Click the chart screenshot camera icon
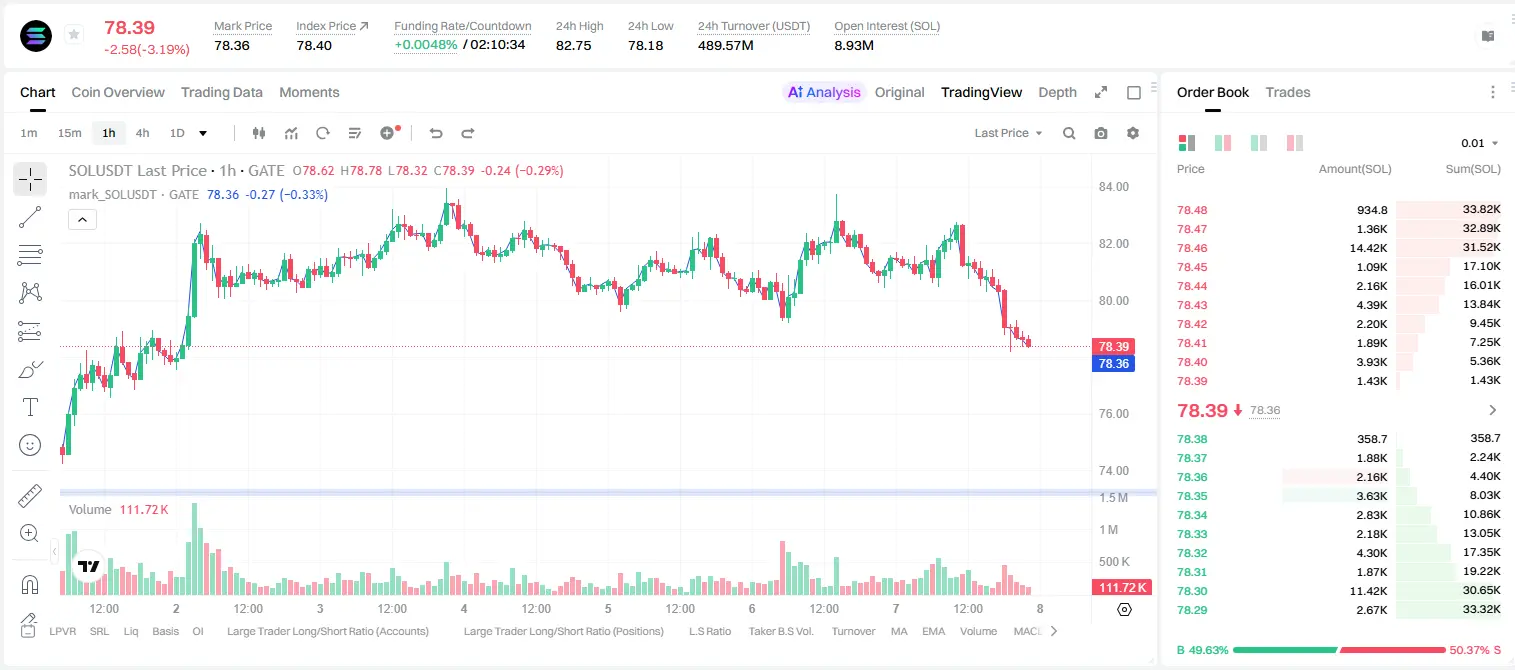This screenshot has width=1515, height=670. pyautogui.click(x=1101, y=133)
